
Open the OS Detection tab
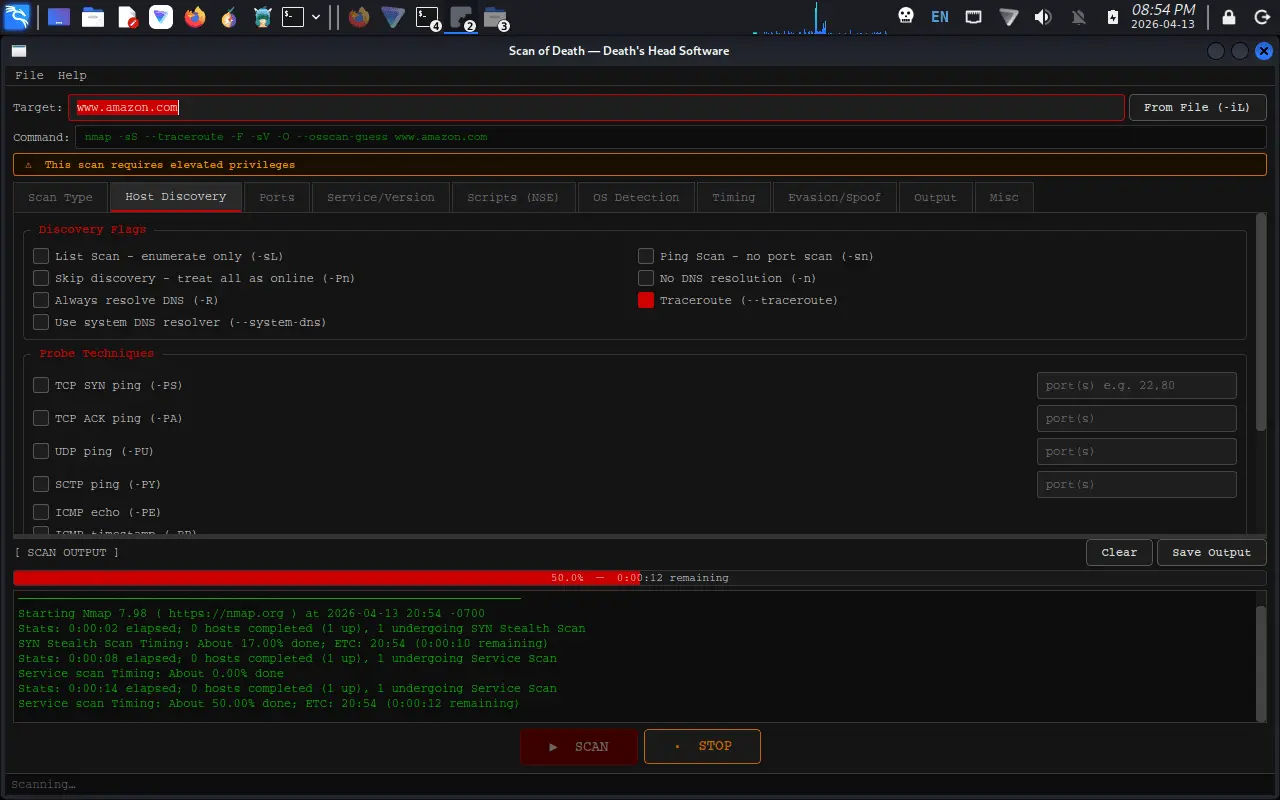point(636,197)
